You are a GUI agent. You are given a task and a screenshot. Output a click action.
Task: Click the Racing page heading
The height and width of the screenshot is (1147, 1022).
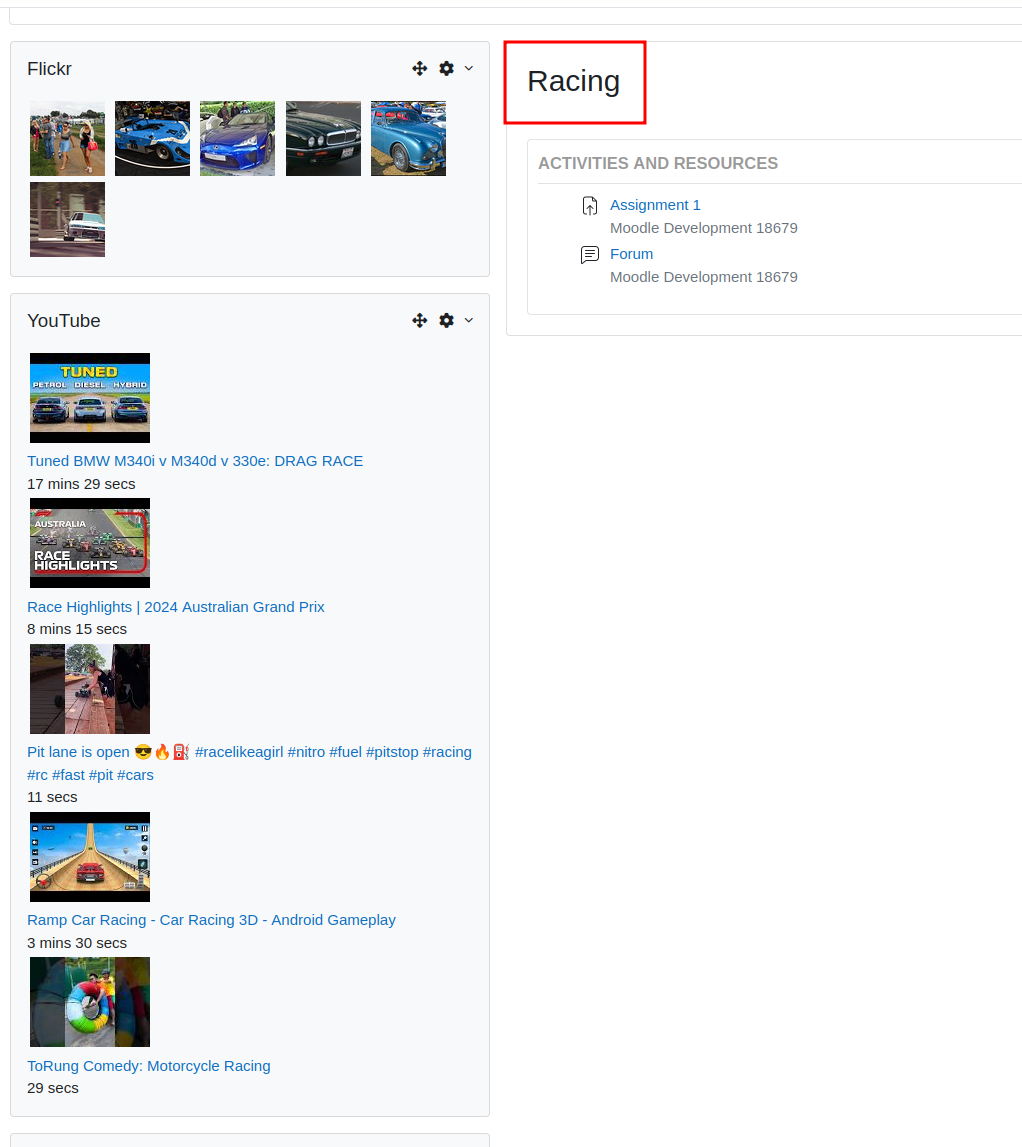coord(574,81)
